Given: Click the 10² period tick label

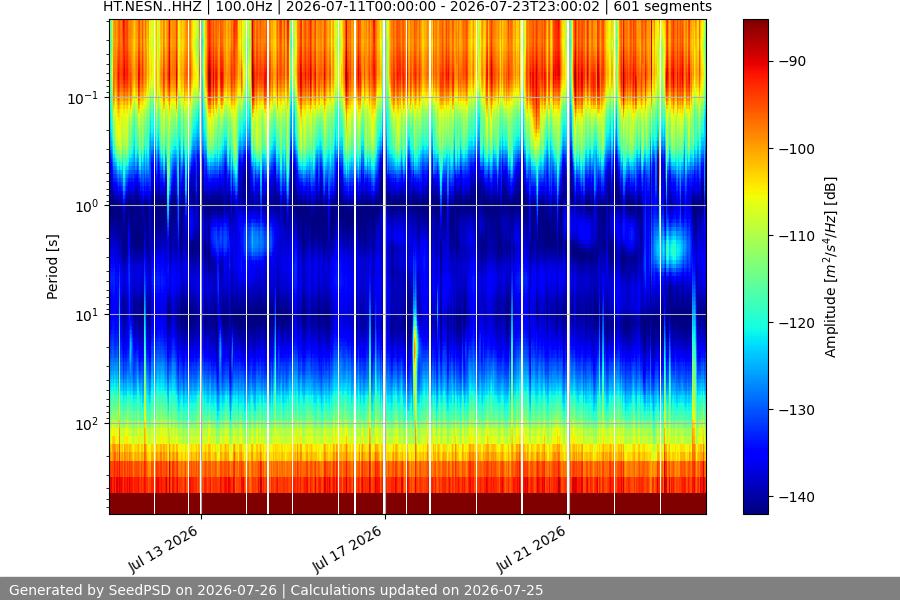Looking at the screenshot, I should pyautogui.click(x=86, y=424).
